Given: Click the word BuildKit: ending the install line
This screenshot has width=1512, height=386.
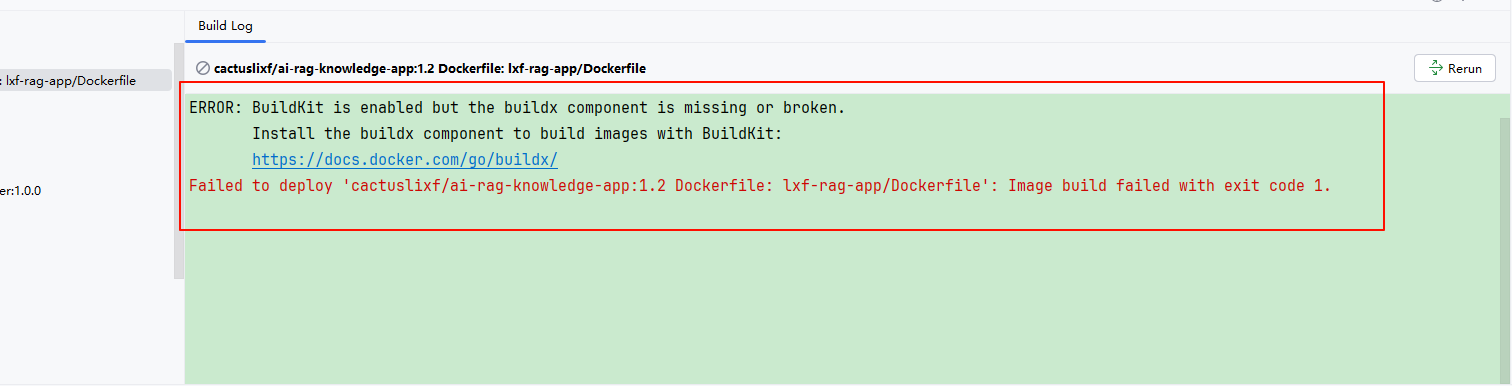Looking at the screenshot, I should click(x=748, y=134).
